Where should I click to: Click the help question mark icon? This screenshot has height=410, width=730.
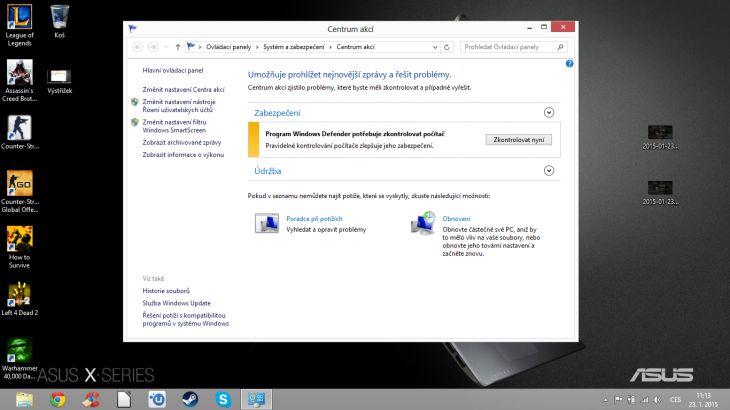tap(569, 64)
